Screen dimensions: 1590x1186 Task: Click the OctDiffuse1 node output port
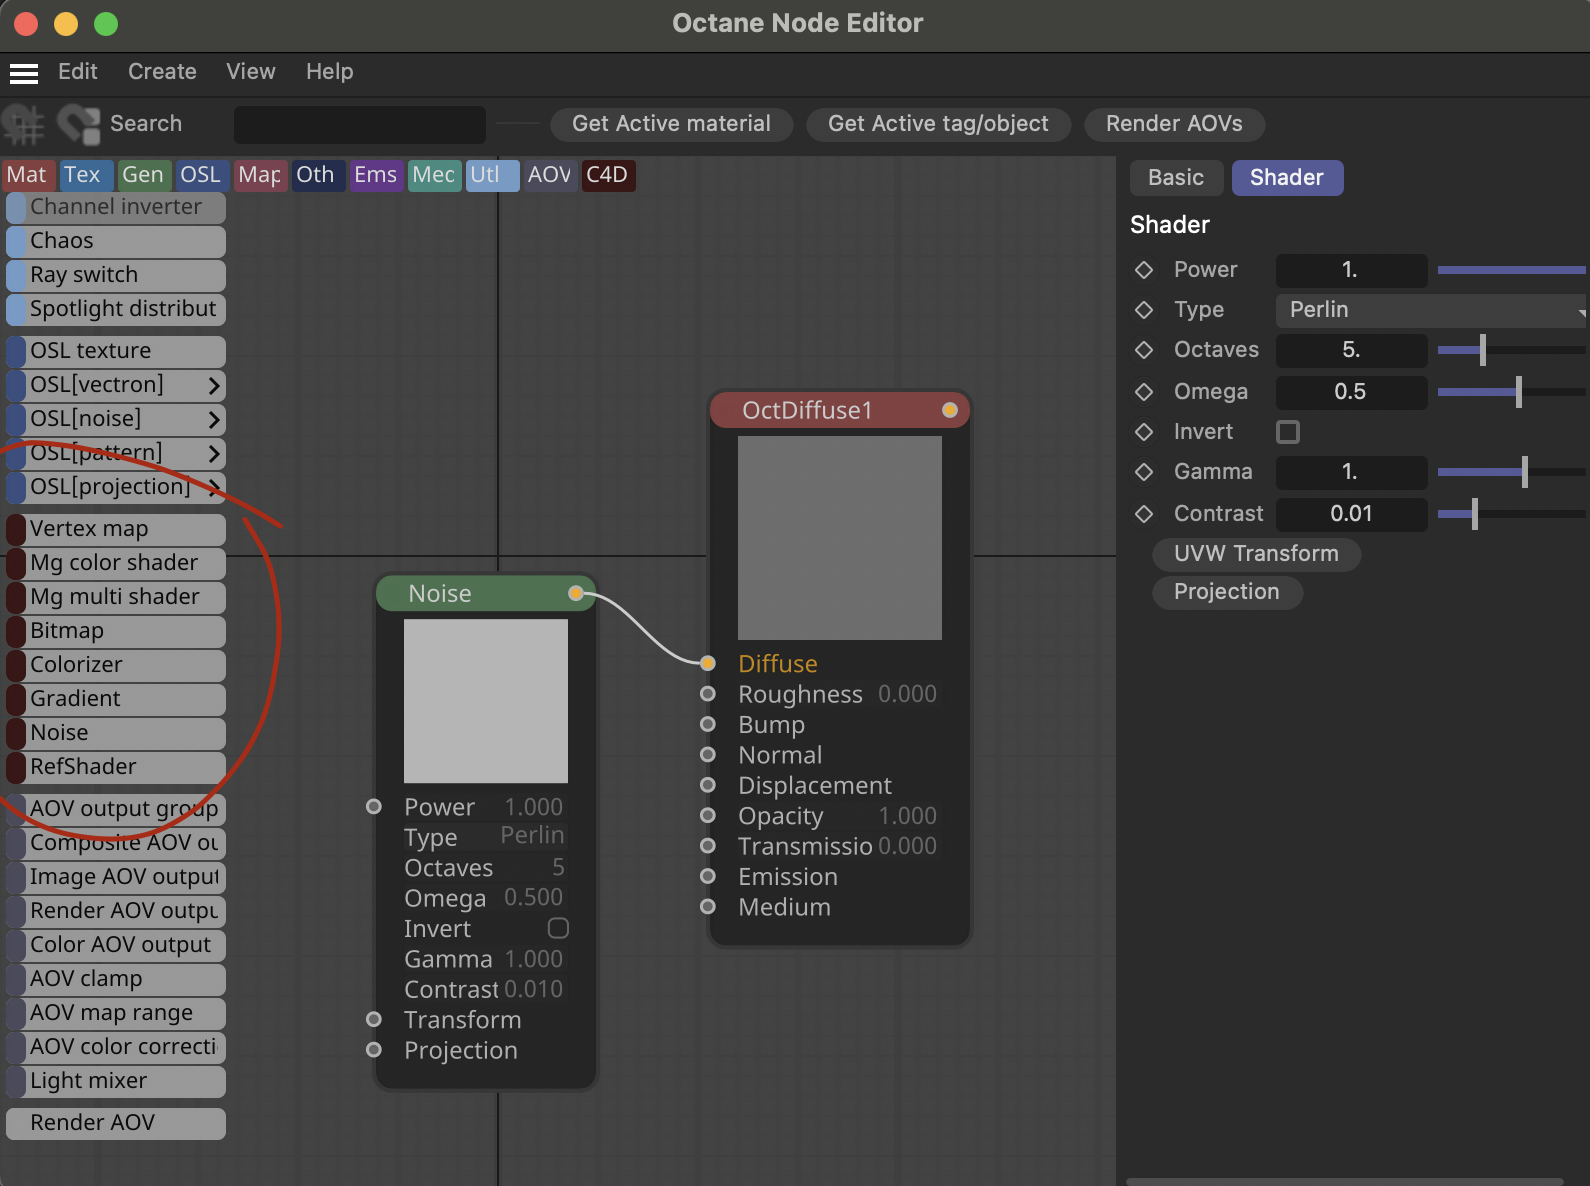[x=950, y=410]
